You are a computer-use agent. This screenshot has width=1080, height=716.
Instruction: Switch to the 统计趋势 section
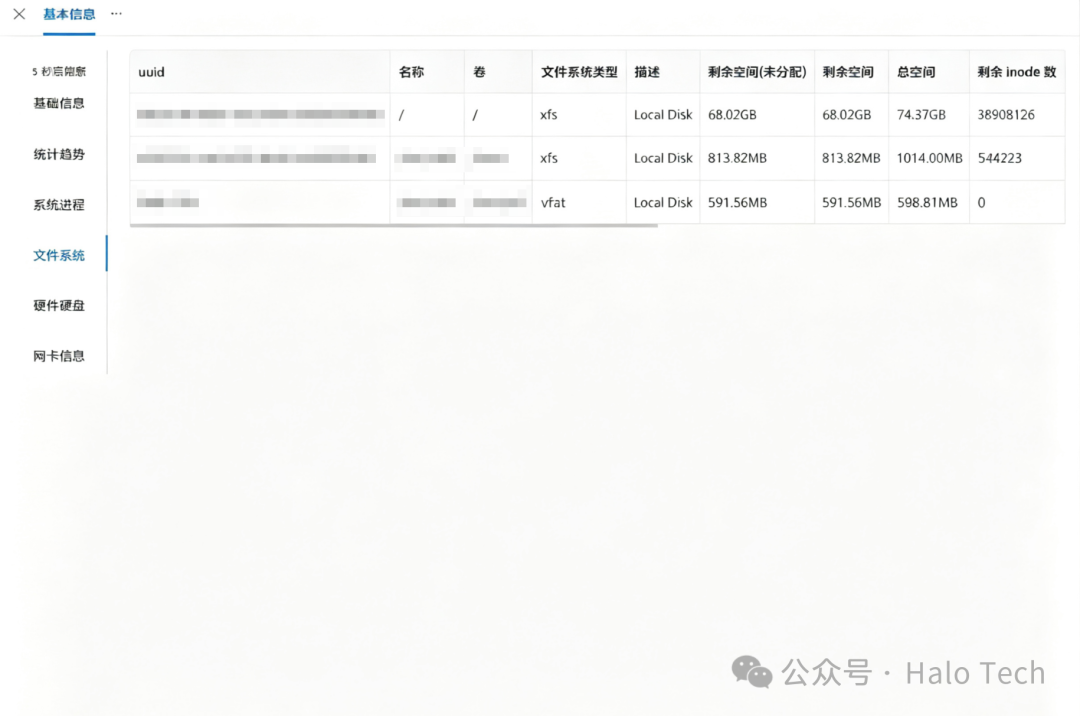[59, 154]
